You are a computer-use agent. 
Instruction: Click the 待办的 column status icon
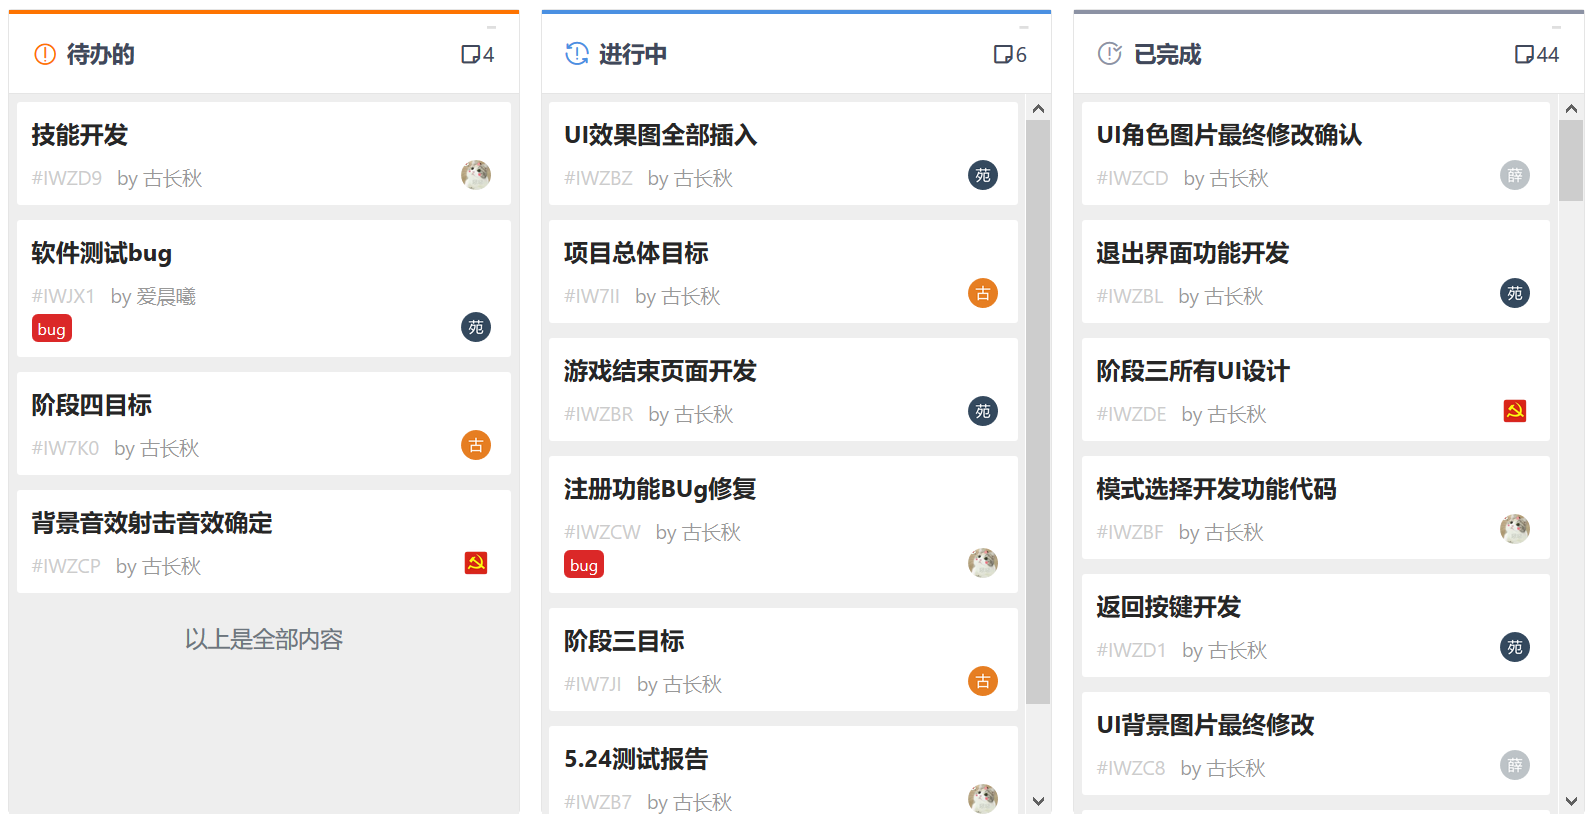click(45, 54)
